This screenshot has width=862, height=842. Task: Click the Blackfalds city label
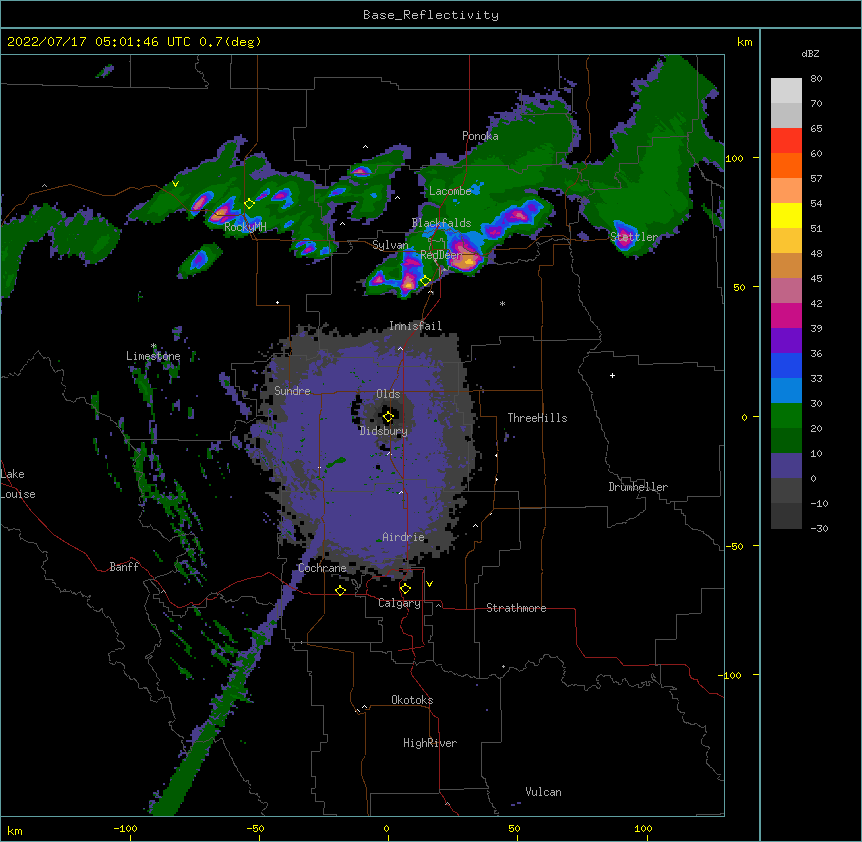pyautogui.click(x=441, y=223)
